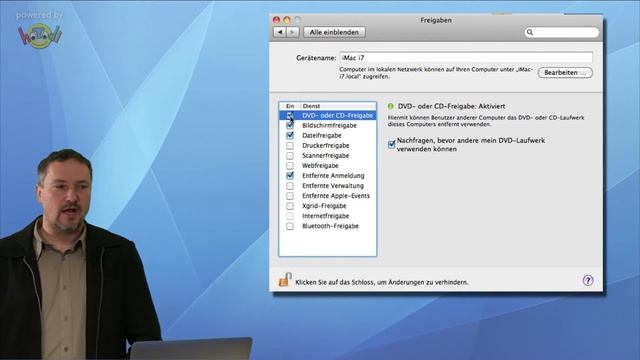Screen dimensions: 640x360
Task: Select the Druckerfreigabe service row
Action: [x=327, y=145]
